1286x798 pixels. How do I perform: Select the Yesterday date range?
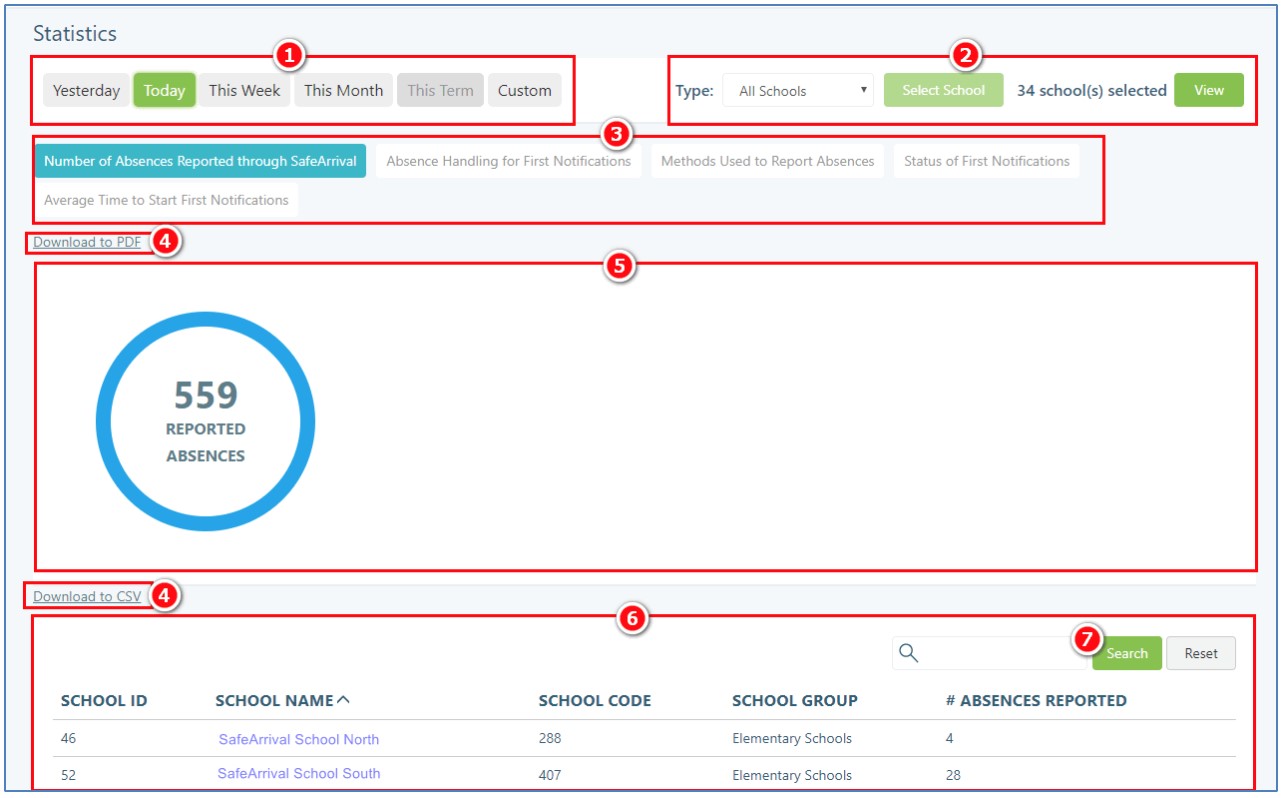coord(86,90)
